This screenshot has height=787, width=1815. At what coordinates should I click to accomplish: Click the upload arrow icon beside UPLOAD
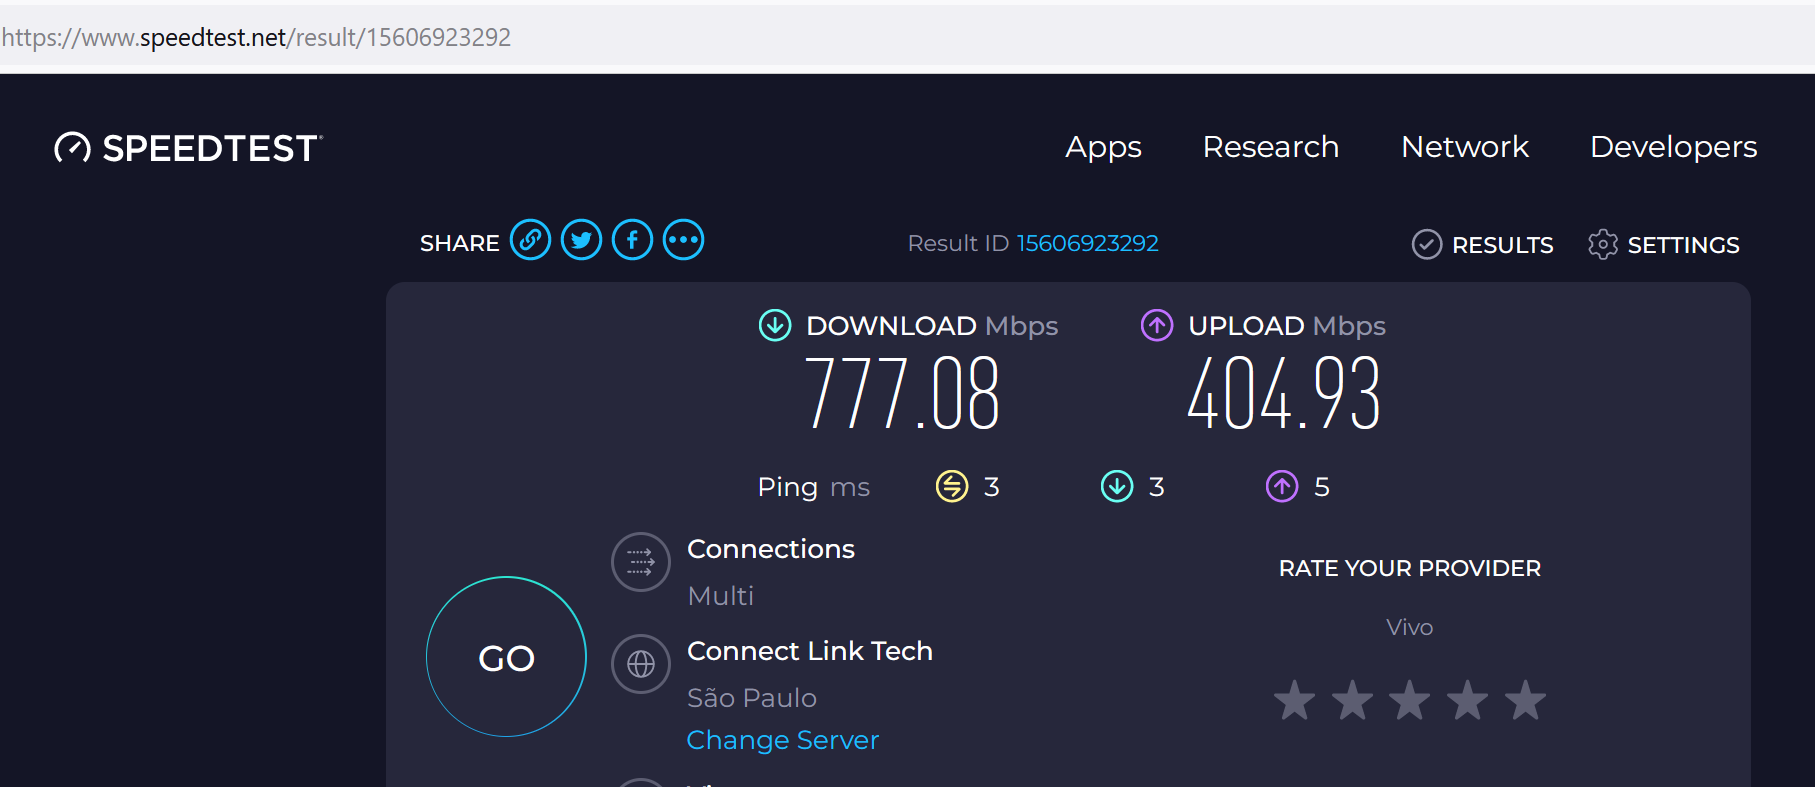click(x=1157, y=325)
